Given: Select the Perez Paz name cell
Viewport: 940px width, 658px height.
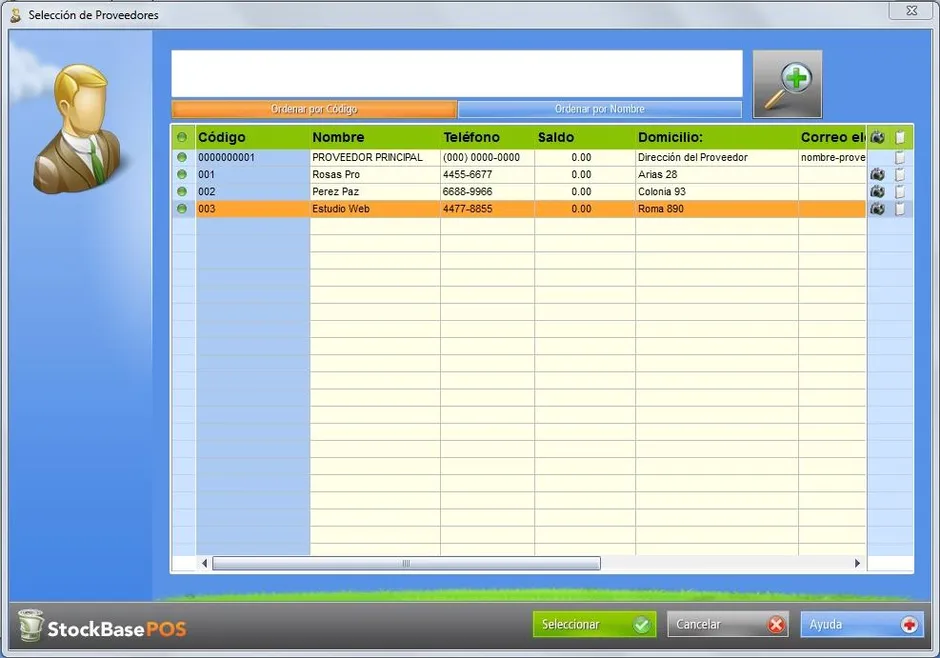Looking at the screenshot, I should point(375,192).
